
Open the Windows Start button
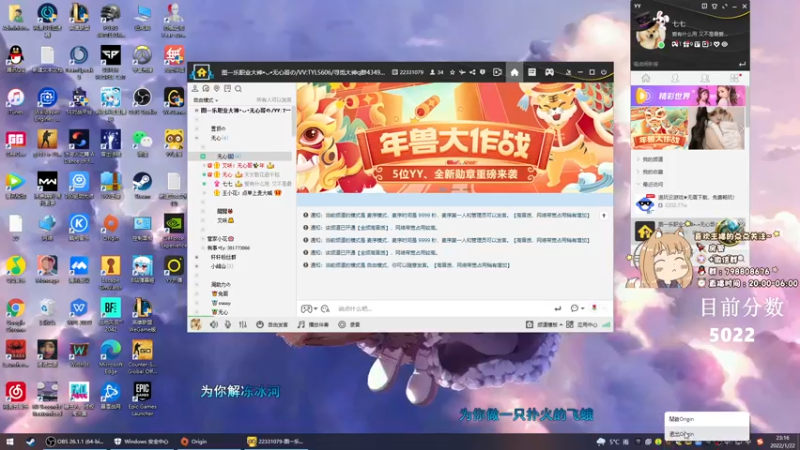point(9,441)
